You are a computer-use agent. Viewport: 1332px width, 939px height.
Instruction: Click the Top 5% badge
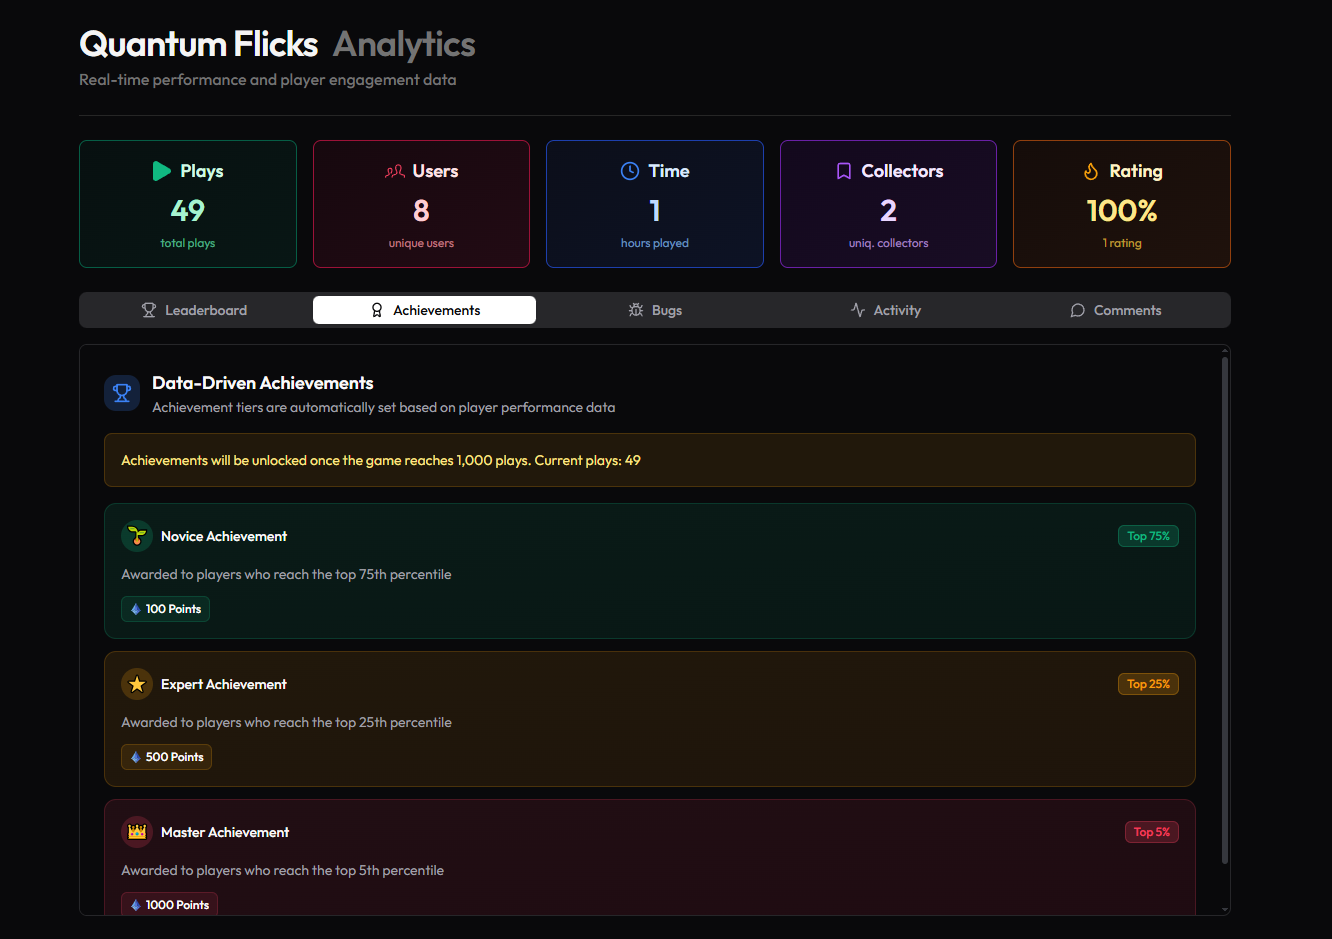point(1151,832)
